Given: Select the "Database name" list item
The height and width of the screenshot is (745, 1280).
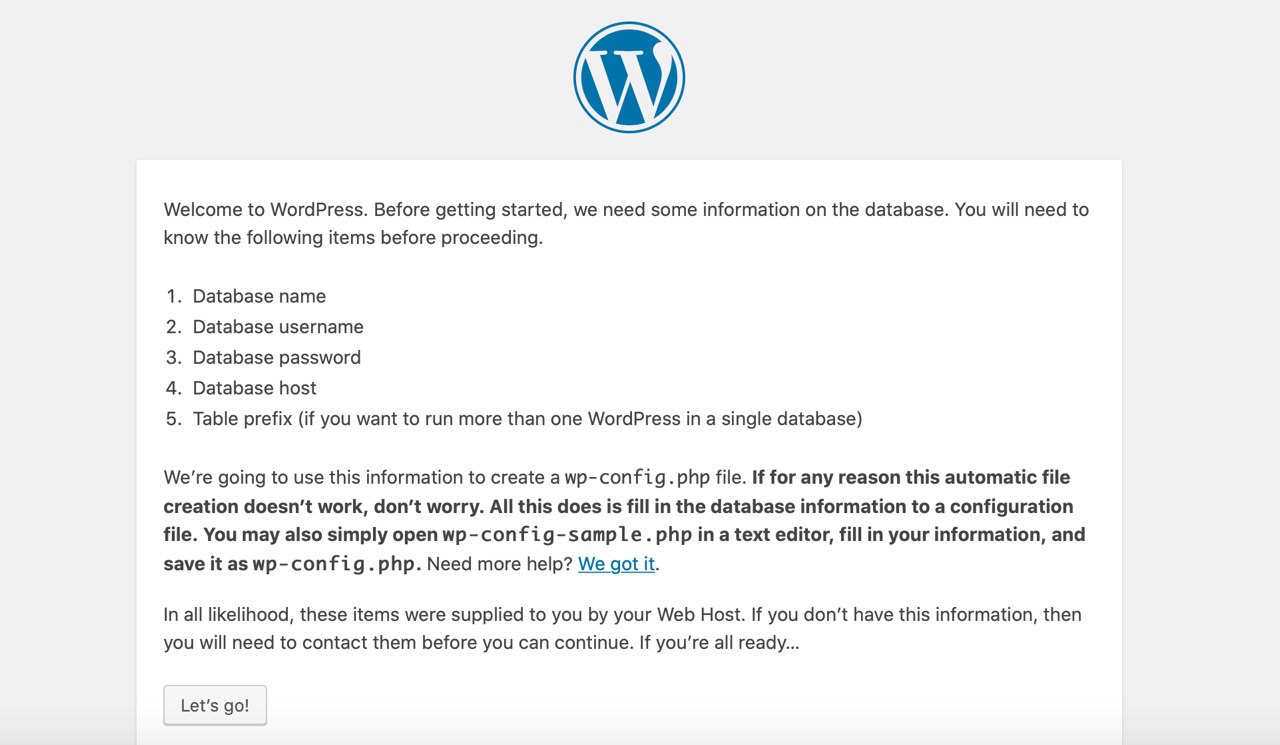Looking at the screenshot, I should [259, 296].
